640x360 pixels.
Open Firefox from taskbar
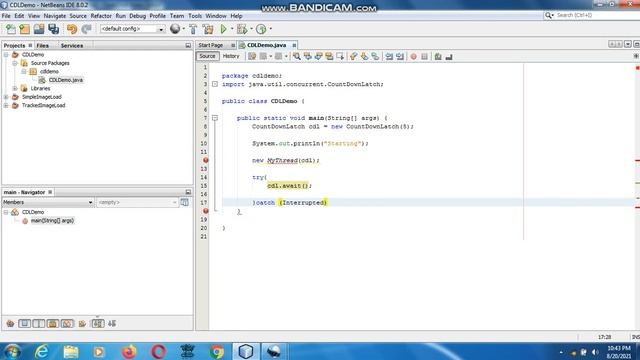pos(129,351)
